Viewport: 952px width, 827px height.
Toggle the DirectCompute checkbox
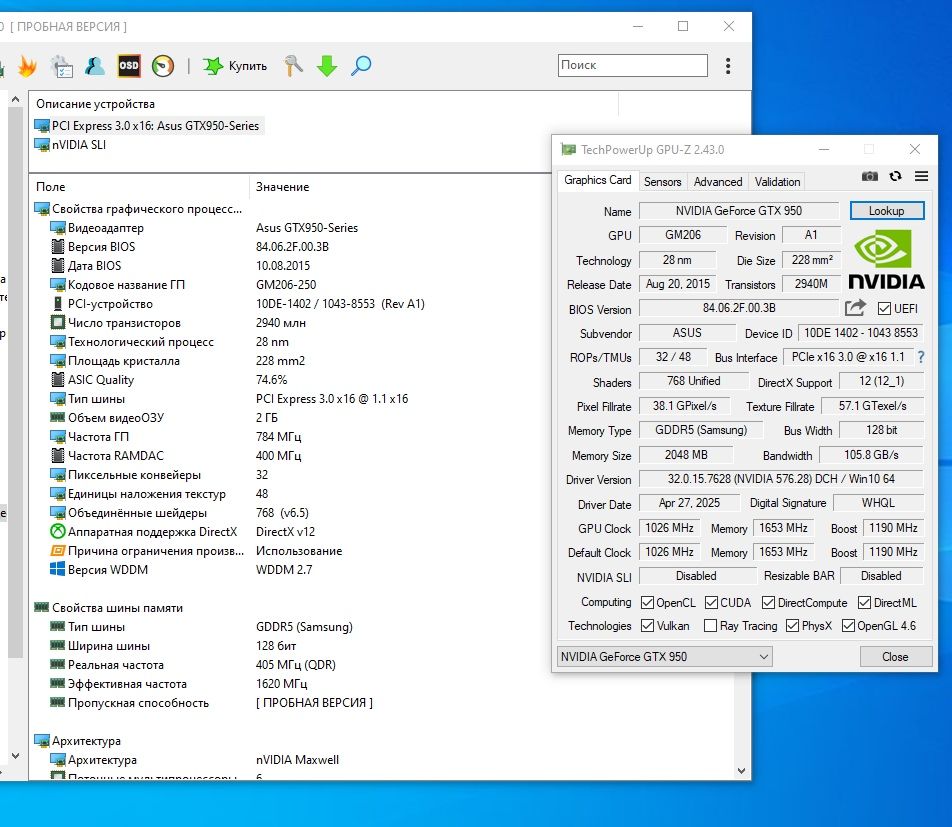768,602
